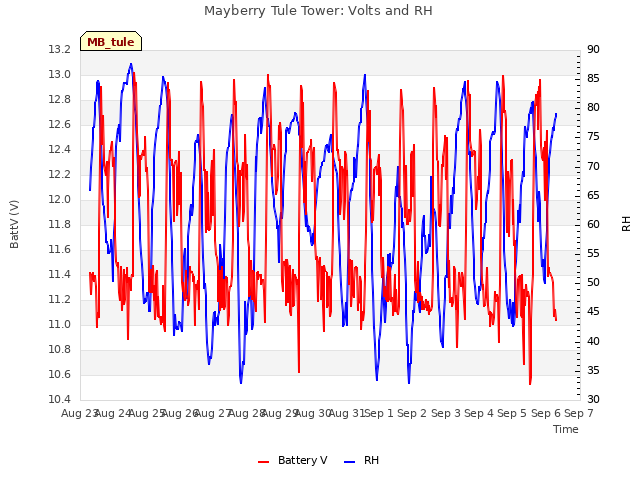Click the 85 right axis tick label
640x480 pixels.
click(593, 78)
